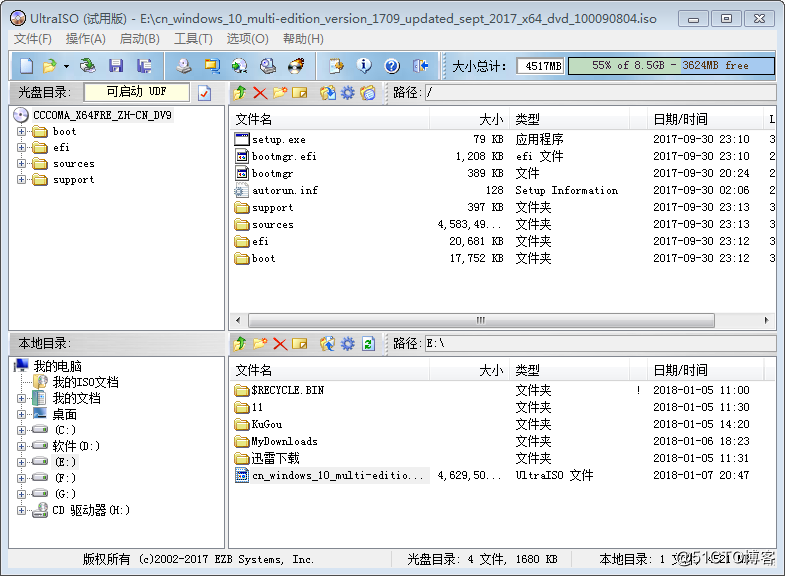Click the blue Information toolbar icon
This screenshot has width=785, height=576.
click(364, 66)
